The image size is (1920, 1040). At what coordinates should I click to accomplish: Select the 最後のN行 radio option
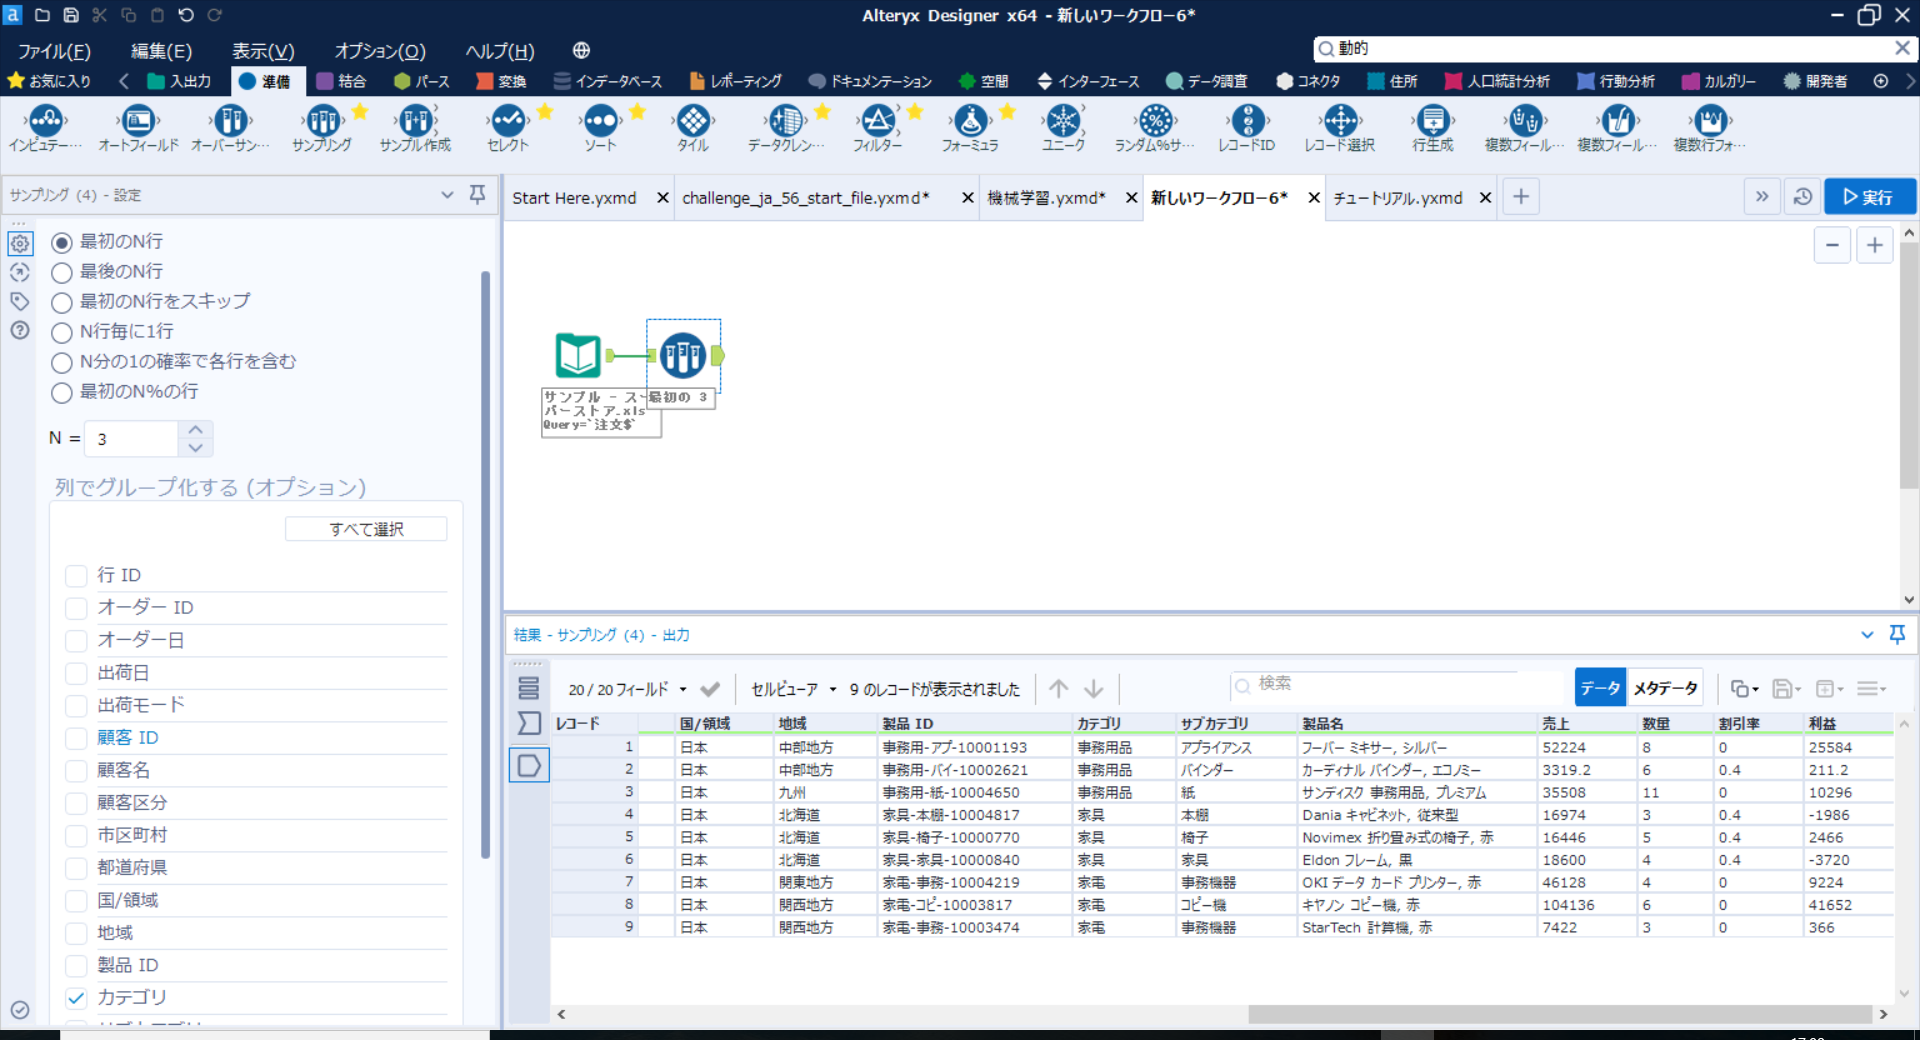(62, 272)
